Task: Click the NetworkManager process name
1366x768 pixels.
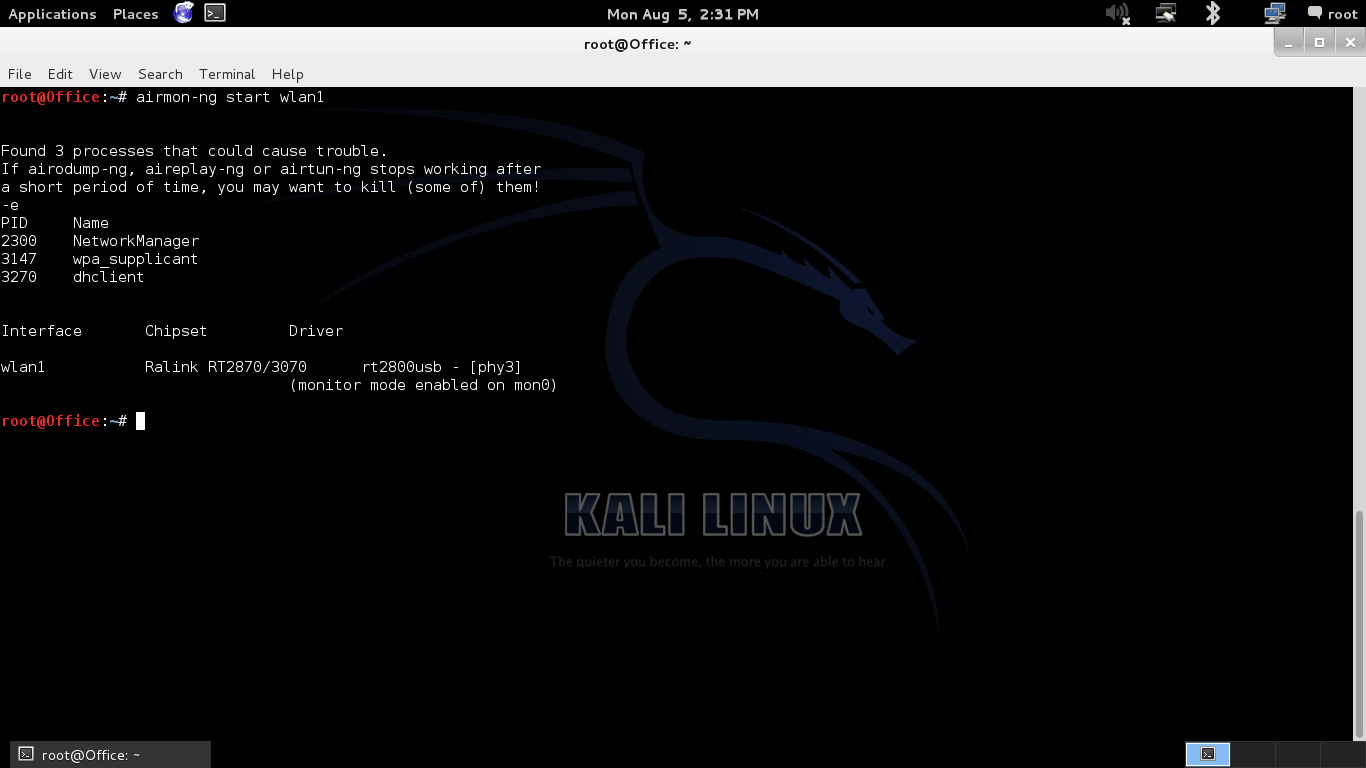Action: click(136, 241)
